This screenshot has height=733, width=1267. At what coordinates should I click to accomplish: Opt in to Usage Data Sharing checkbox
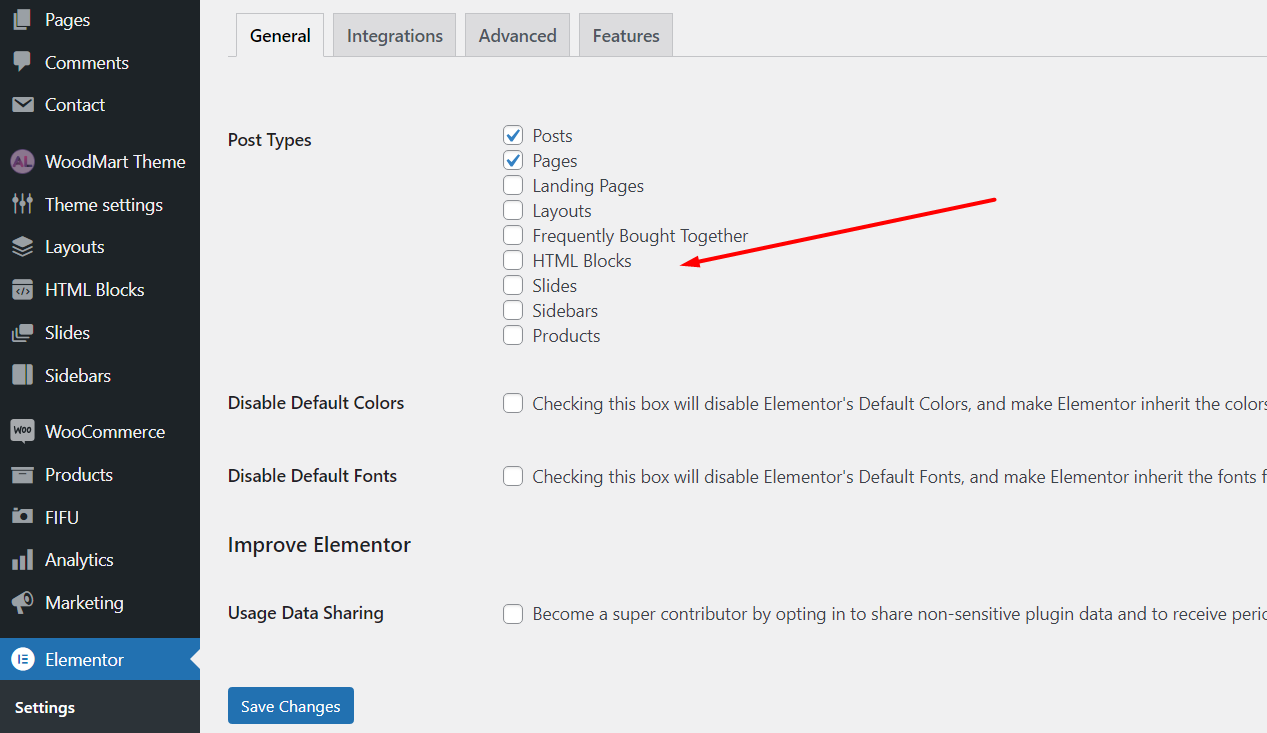coord(513,613)
